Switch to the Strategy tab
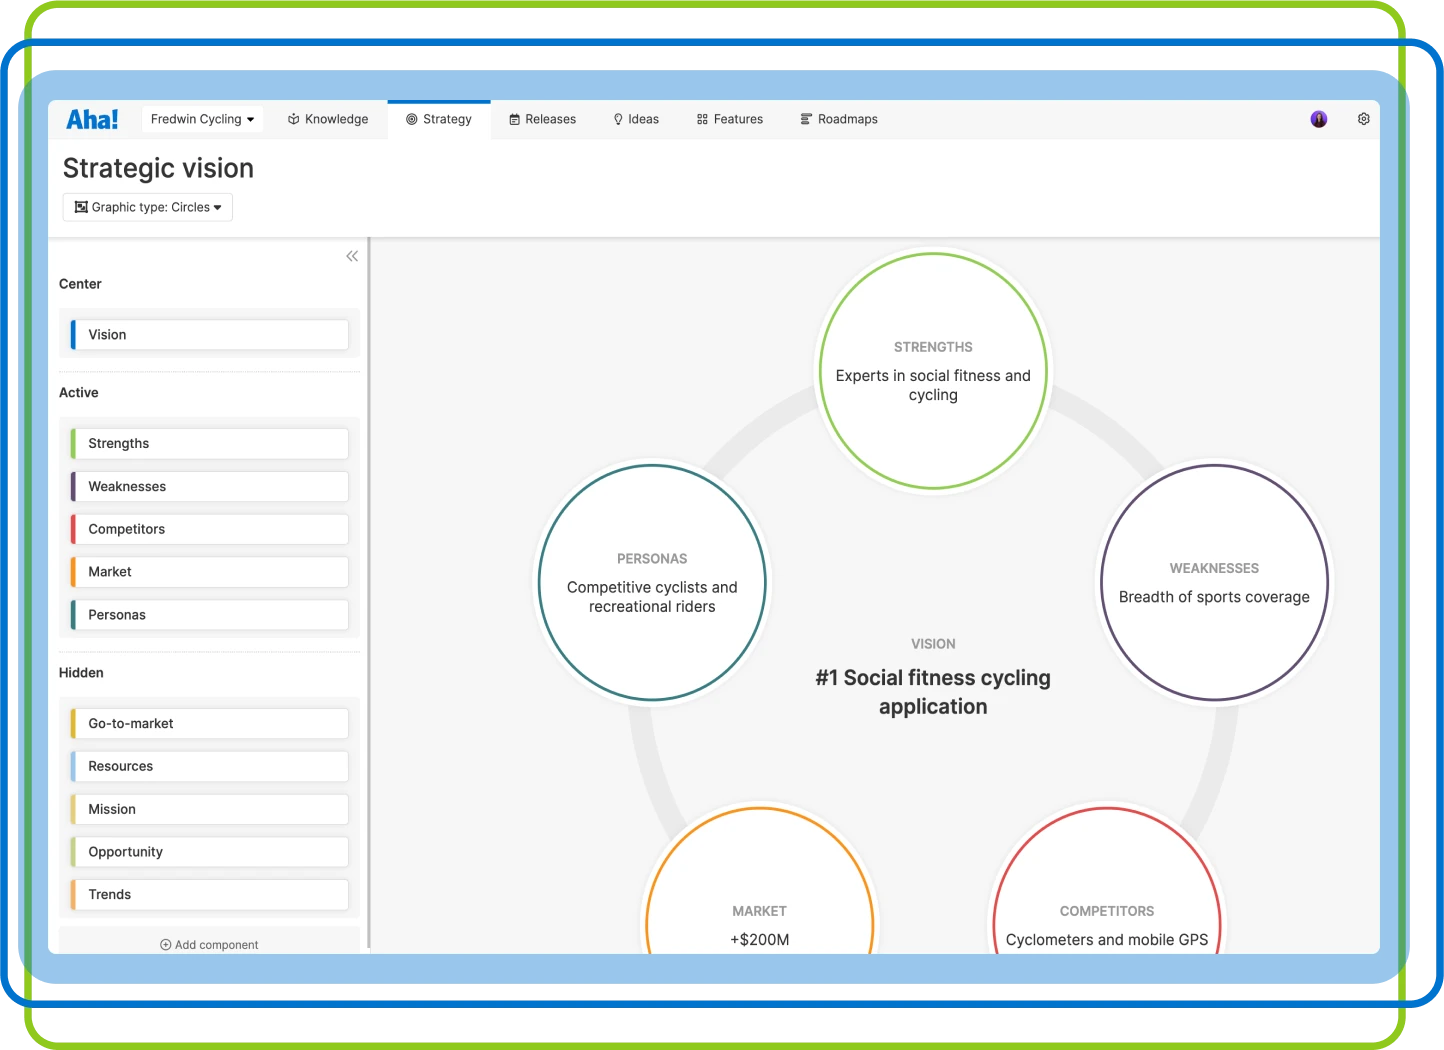 point(439,119)
